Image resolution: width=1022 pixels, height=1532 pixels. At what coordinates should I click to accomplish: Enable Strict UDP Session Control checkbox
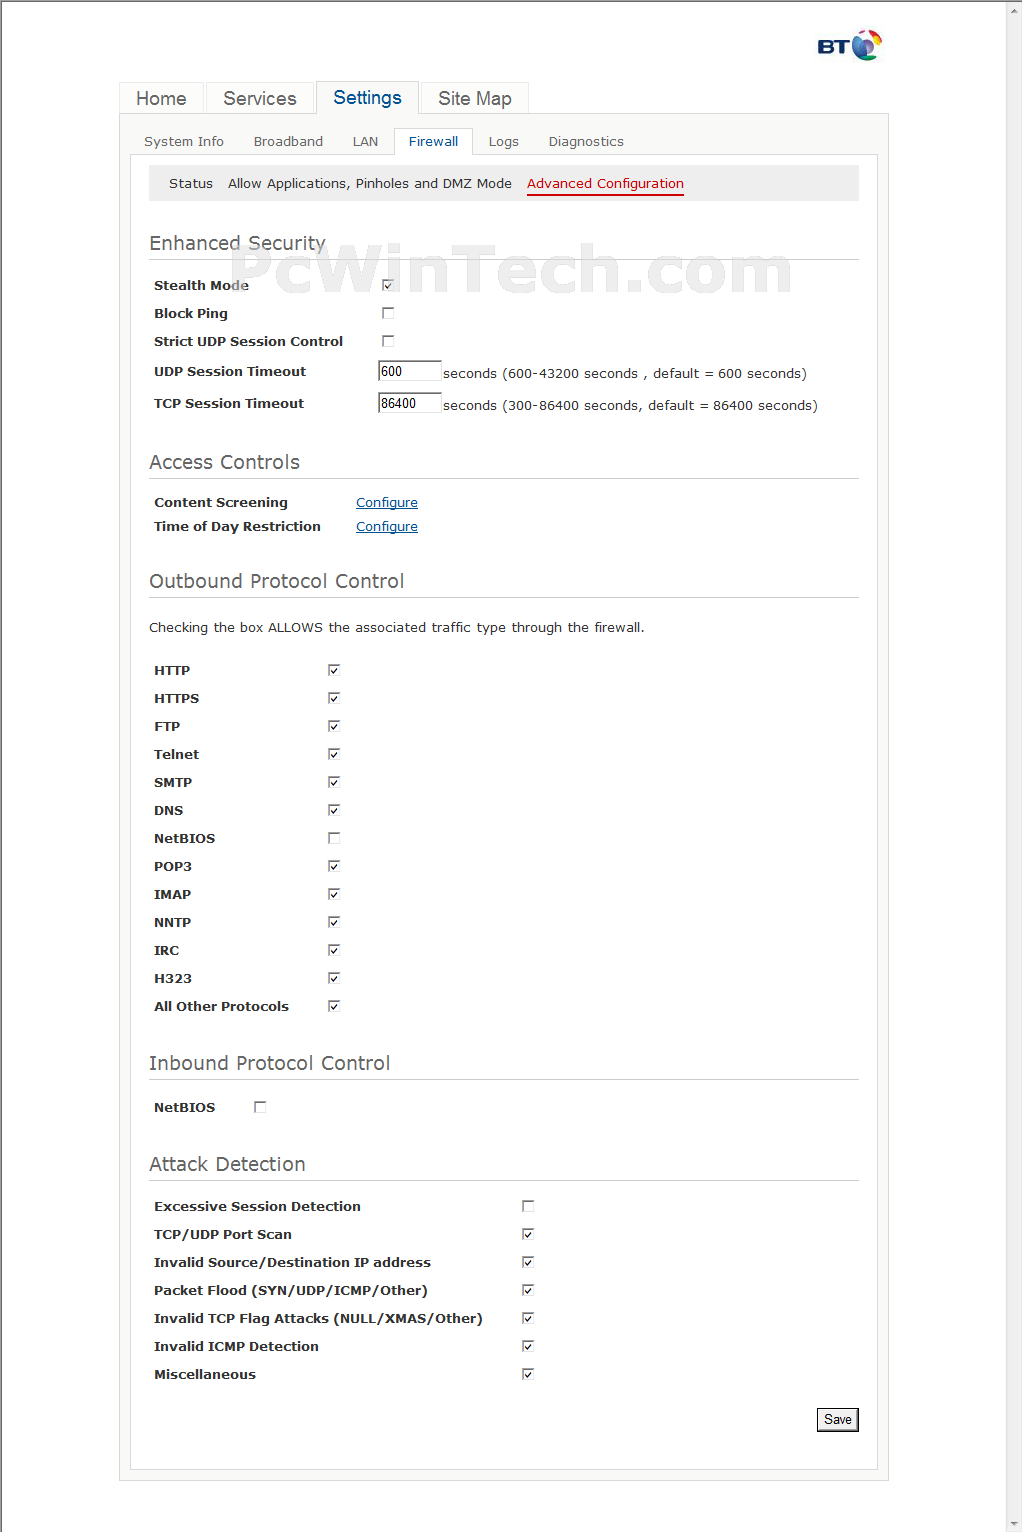(388, 341)
